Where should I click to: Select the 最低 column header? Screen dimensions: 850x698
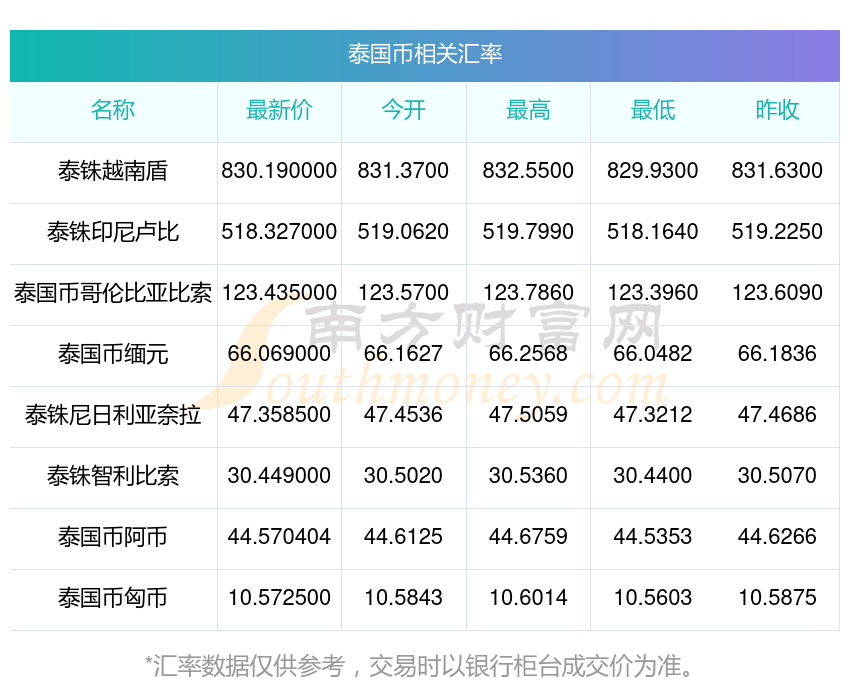(653, 110)
